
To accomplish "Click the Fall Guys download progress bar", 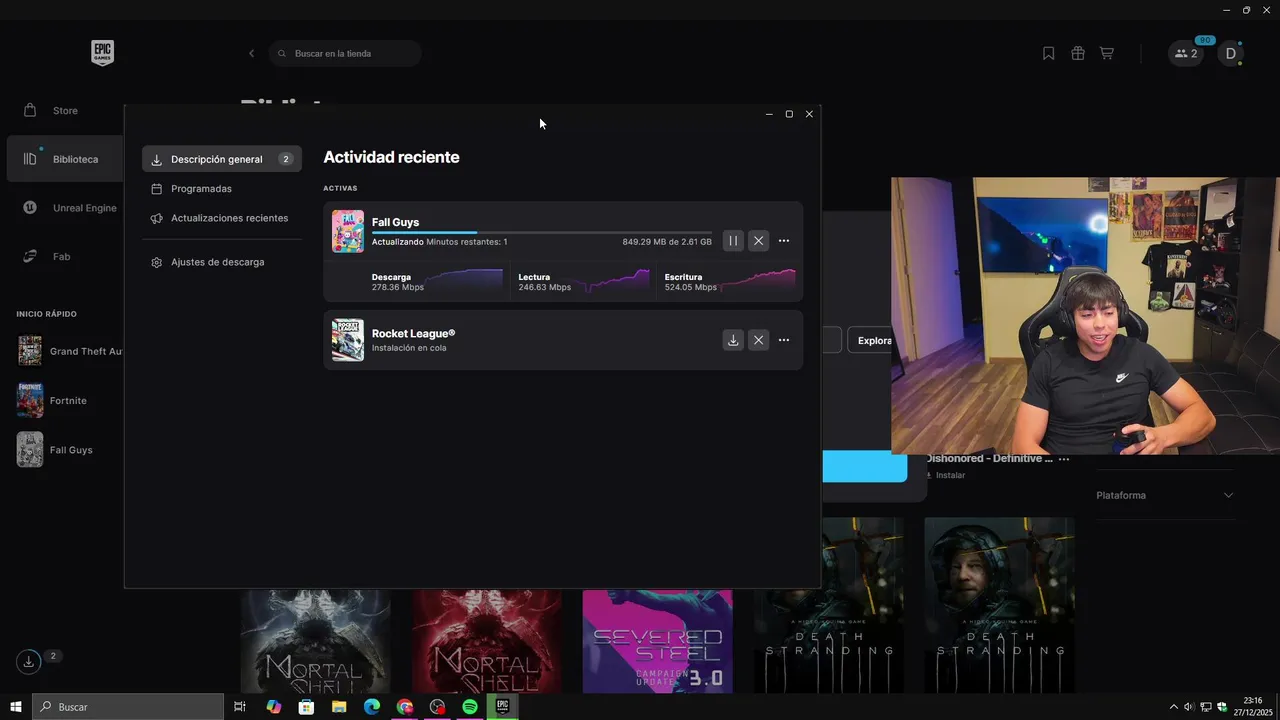I will [542, 232].
